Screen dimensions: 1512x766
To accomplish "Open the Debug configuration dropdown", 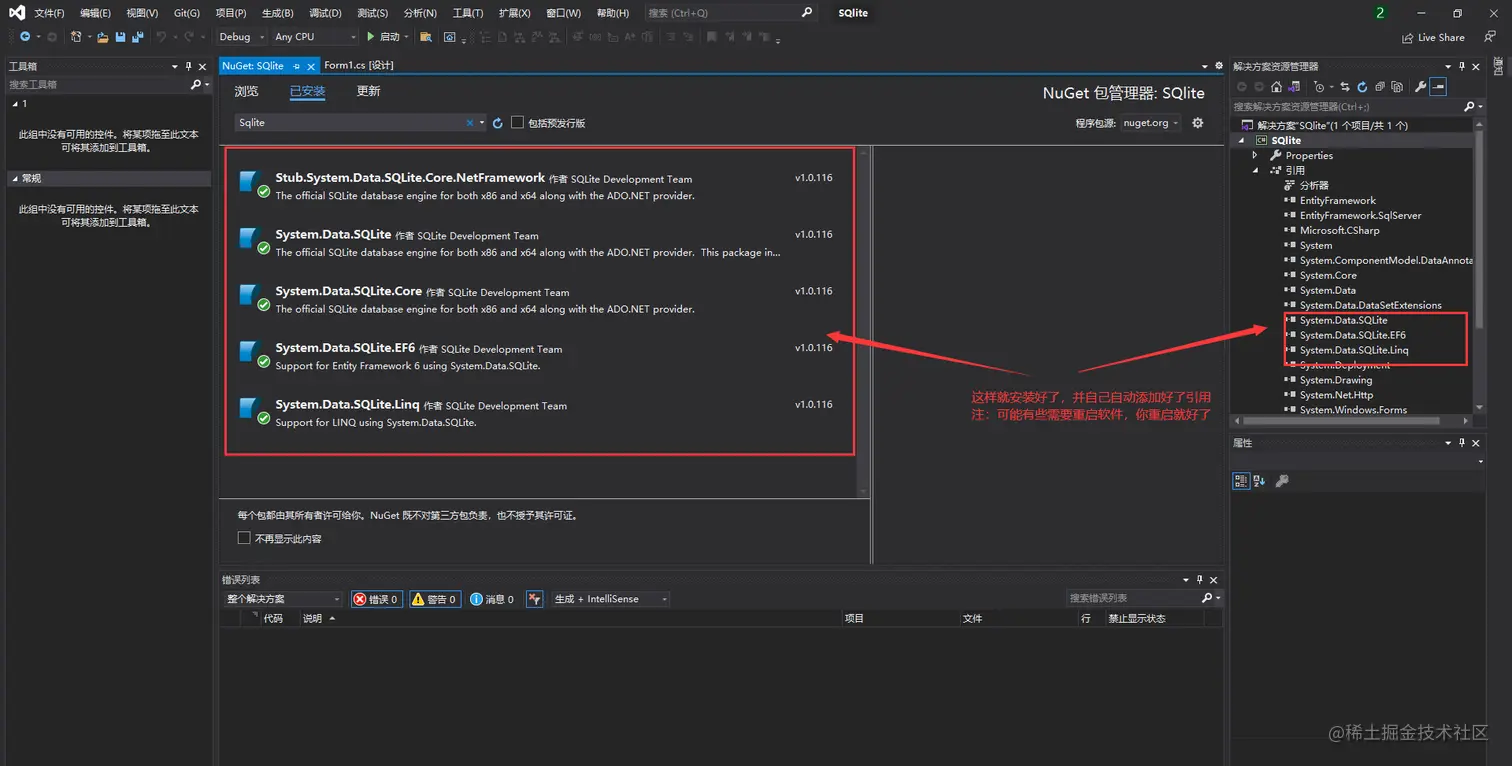I will coord(242,37).
